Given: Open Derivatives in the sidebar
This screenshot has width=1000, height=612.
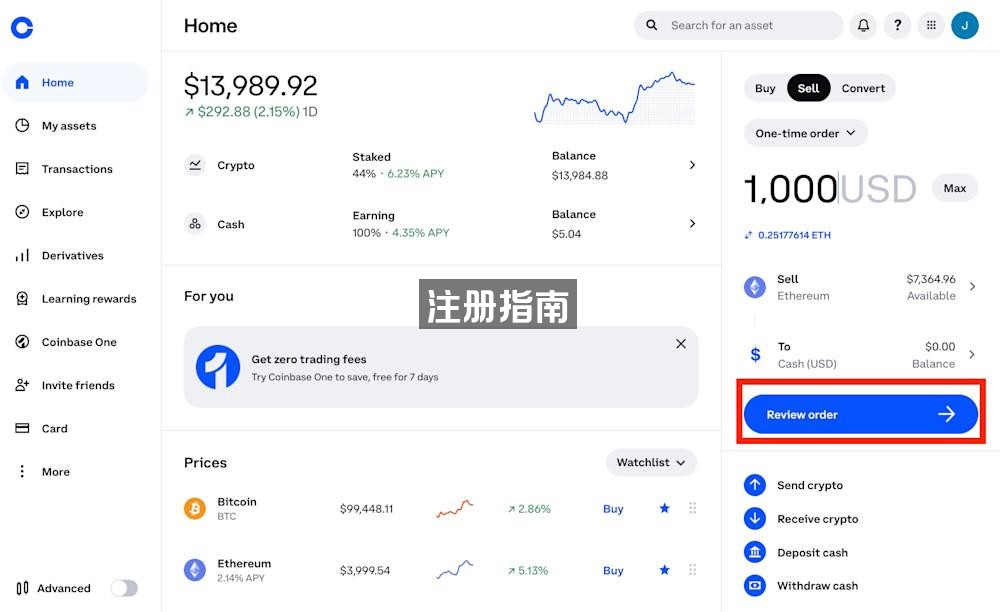Looking at the screenshot, I should (72, 256).
